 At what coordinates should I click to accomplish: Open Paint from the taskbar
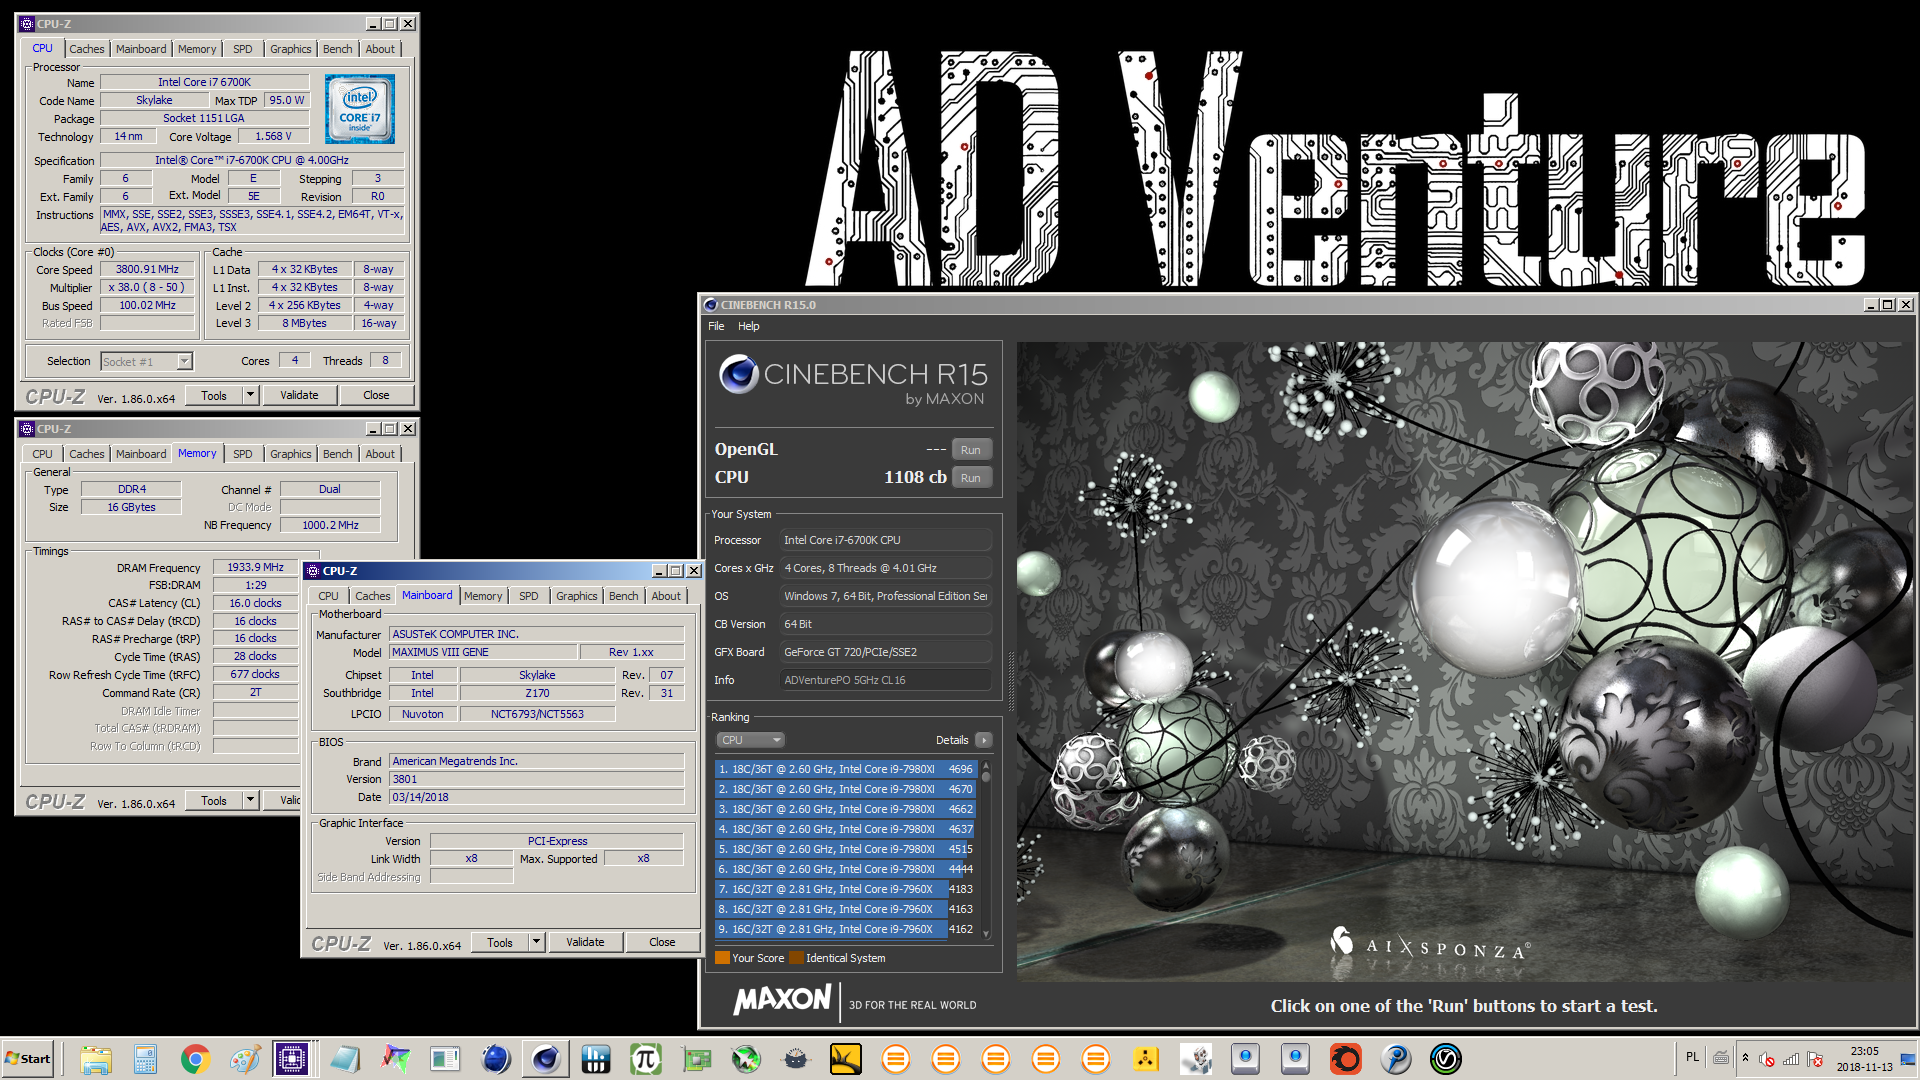point(245,1059)
